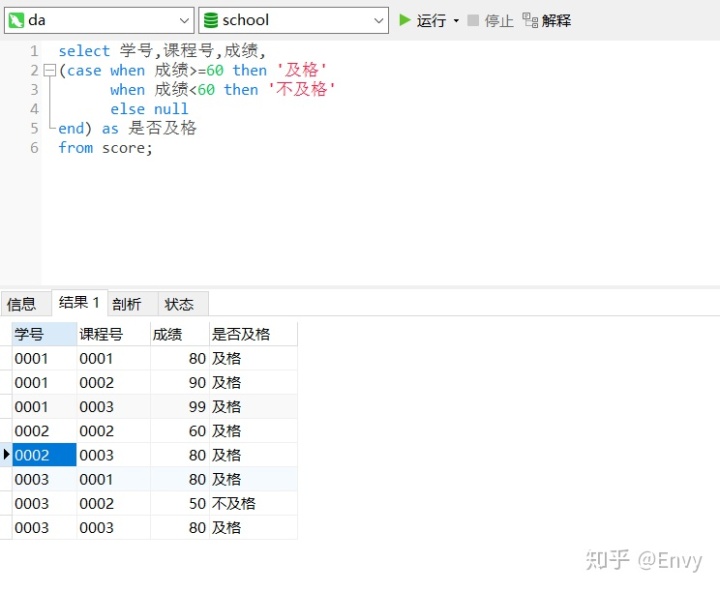Open the Run options dropdown arrow
The height and width of the screenshot is (592, 720).
pyautogui.click(x=456, y=21)
